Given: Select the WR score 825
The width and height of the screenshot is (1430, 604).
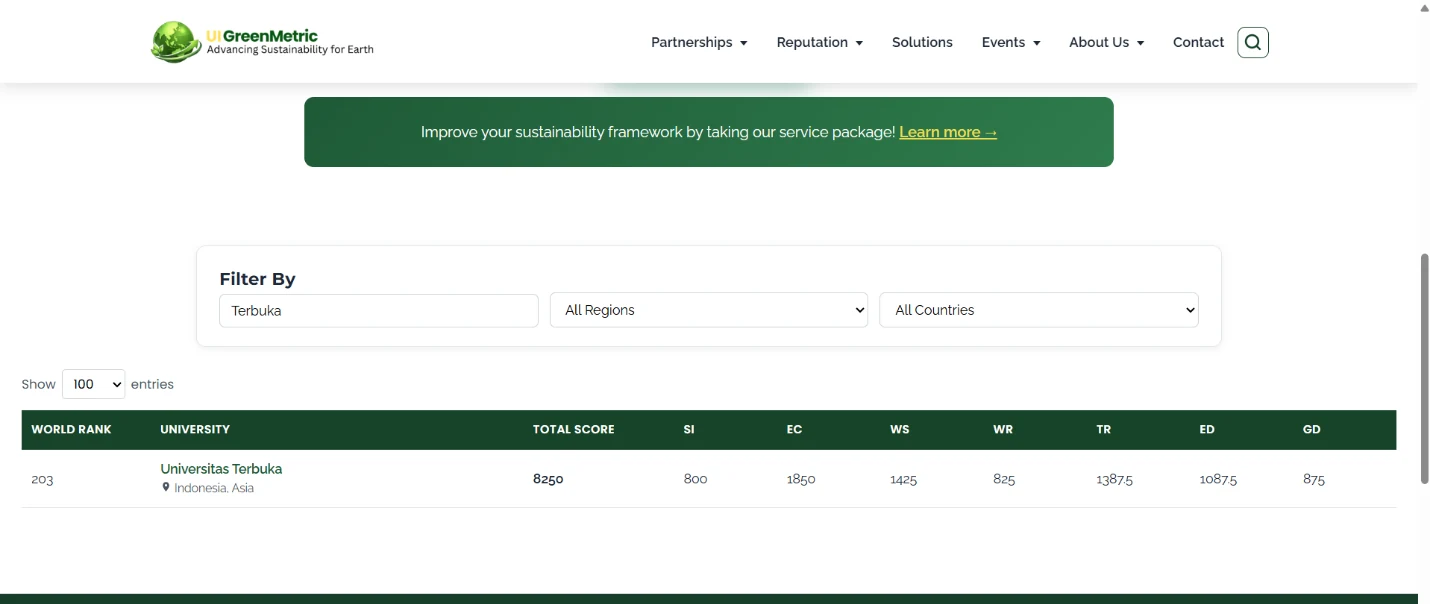Looking at the screenshot, I should [1004, 479].
